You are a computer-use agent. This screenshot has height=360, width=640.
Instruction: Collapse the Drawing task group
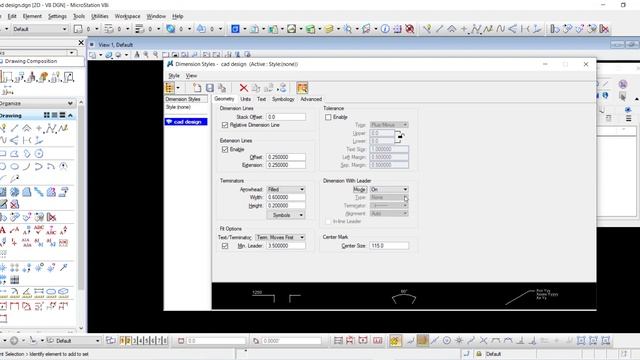click(x=70, y=116)
